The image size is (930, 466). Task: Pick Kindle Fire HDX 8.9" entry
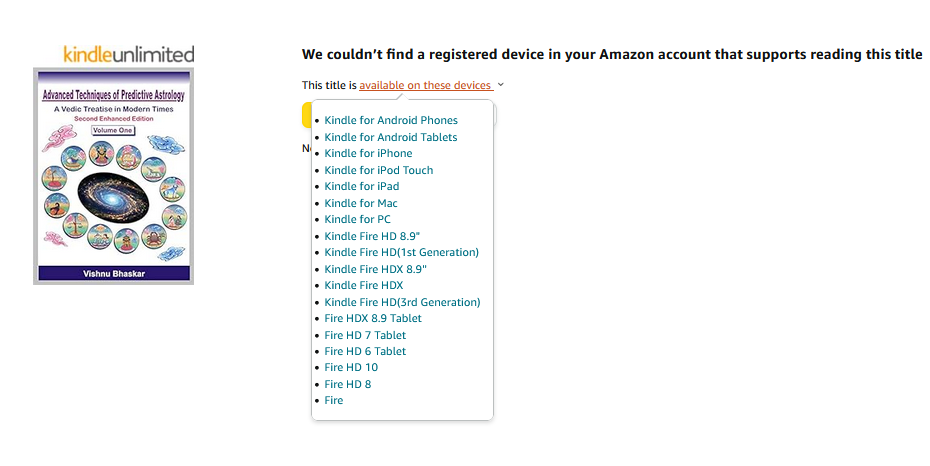point(376,269)
